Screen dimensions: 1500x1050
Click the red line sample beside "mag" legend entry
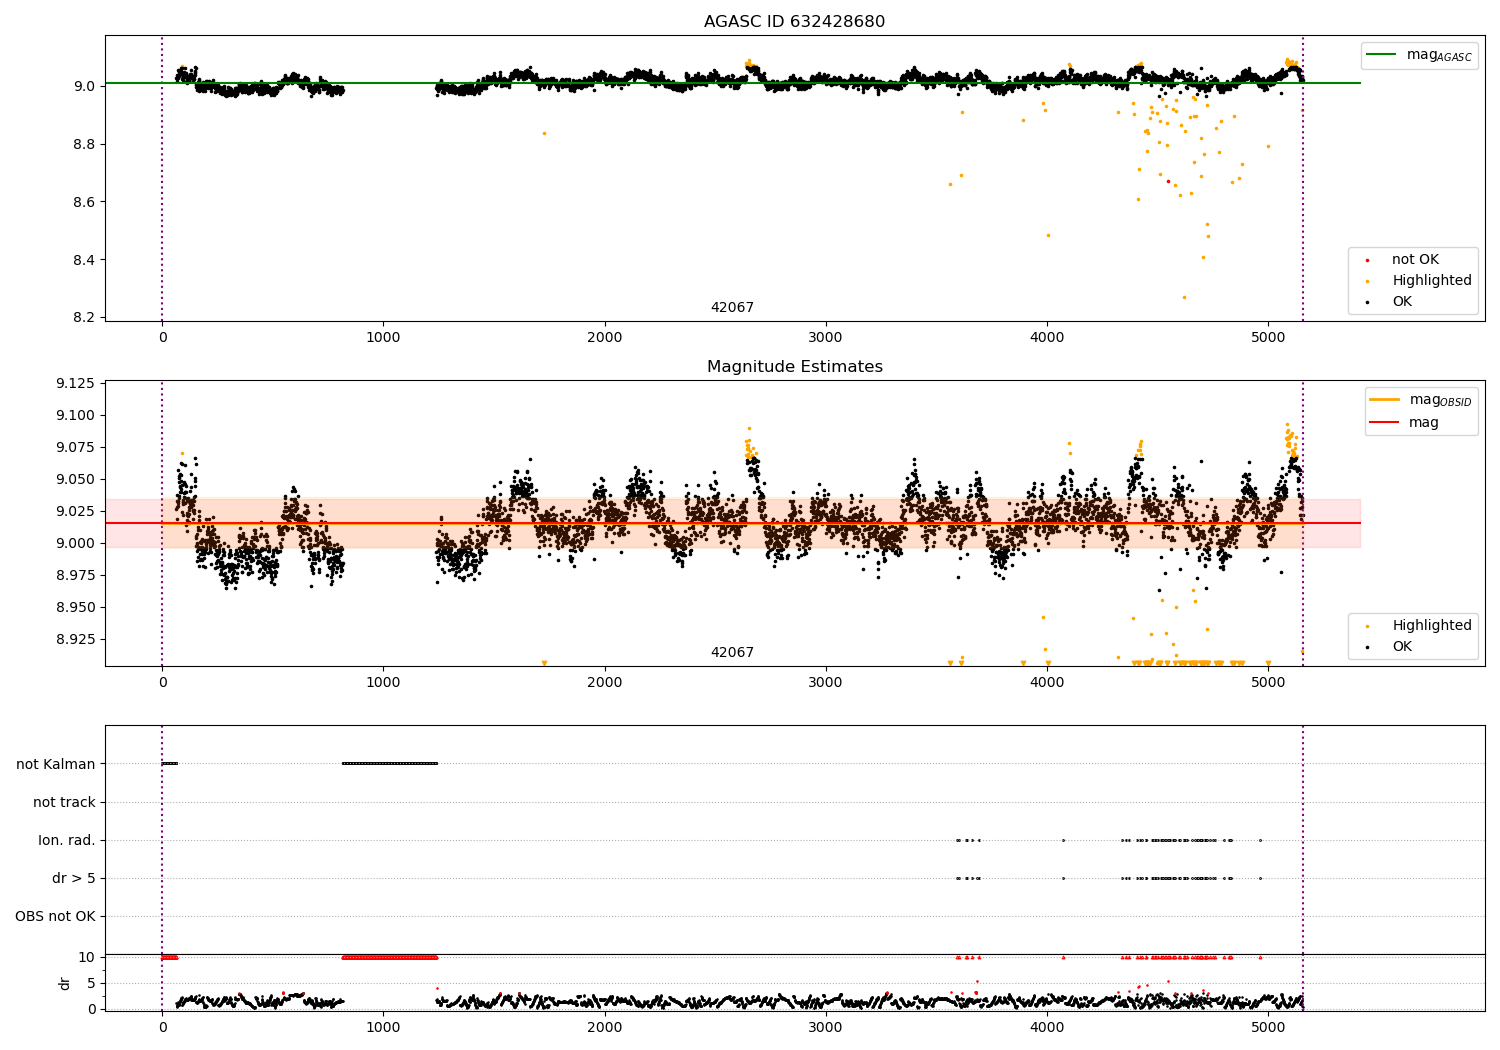1385,423
